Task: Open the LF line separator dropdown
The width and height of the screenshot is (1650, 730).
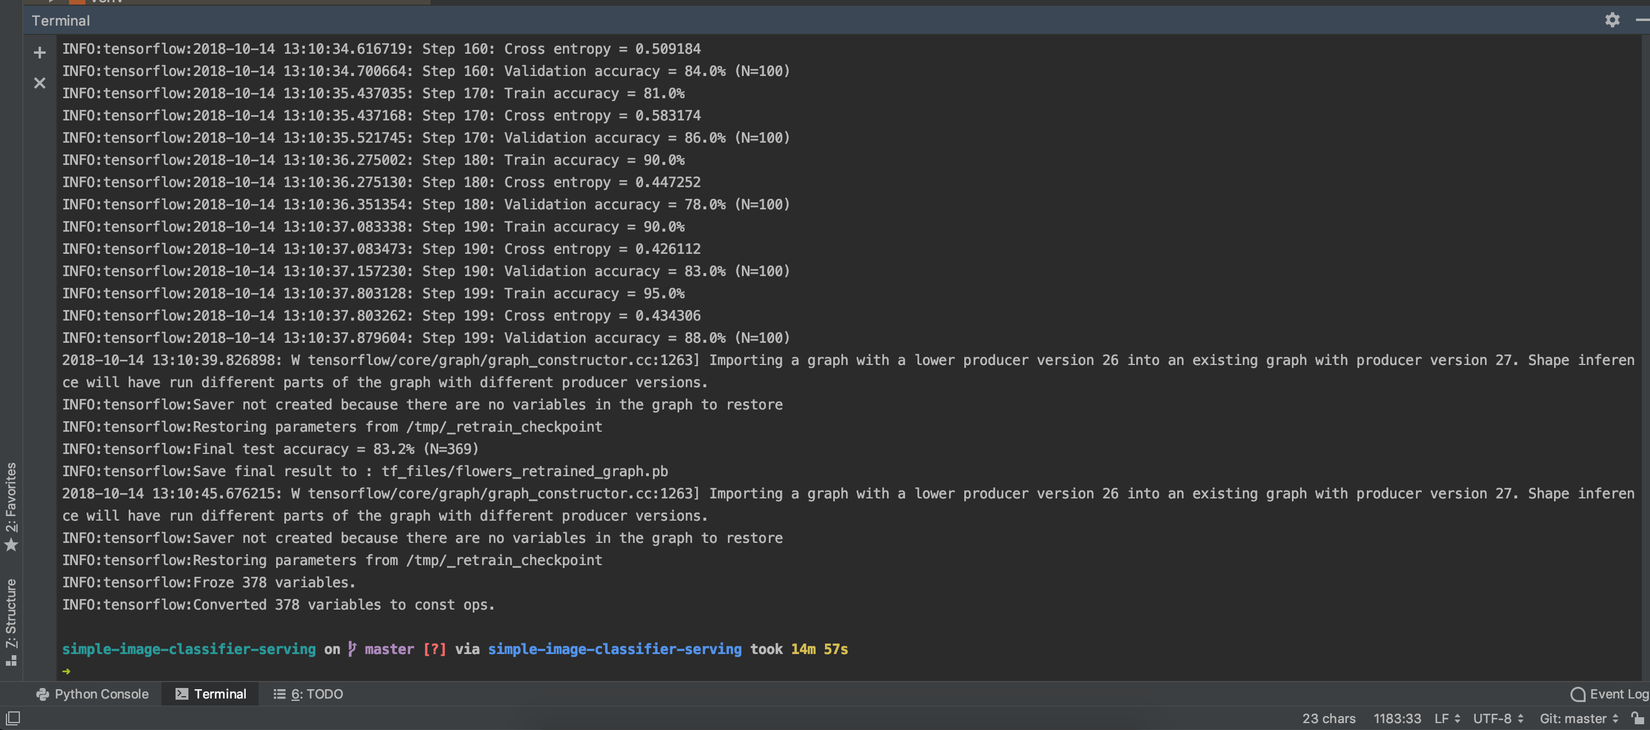Action: coord(1447,718)
